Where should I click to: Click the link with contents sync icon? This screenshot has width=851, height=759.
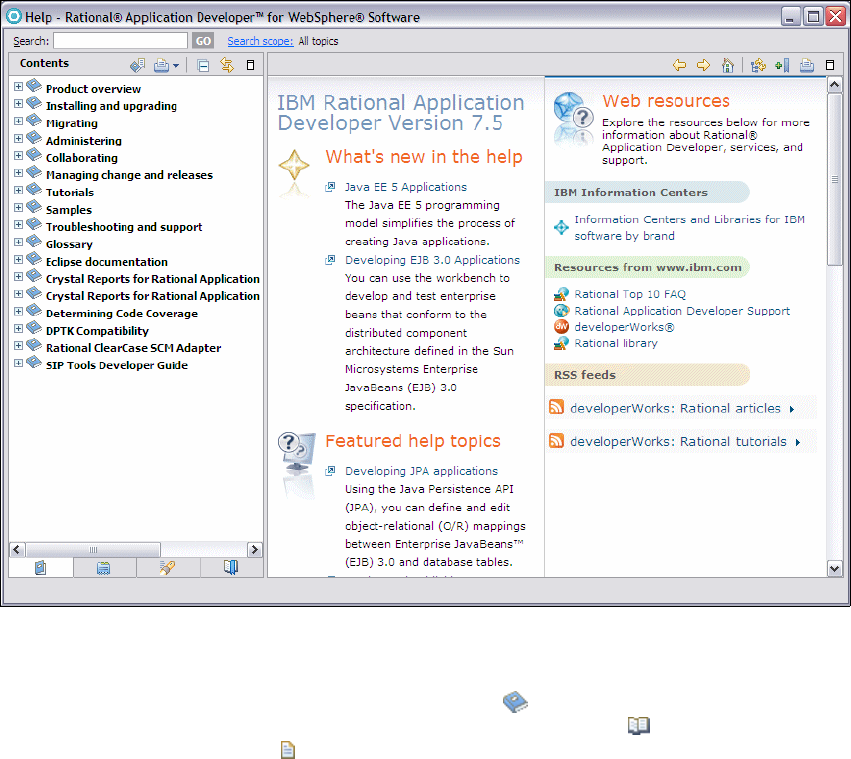(x=227, y=65)
